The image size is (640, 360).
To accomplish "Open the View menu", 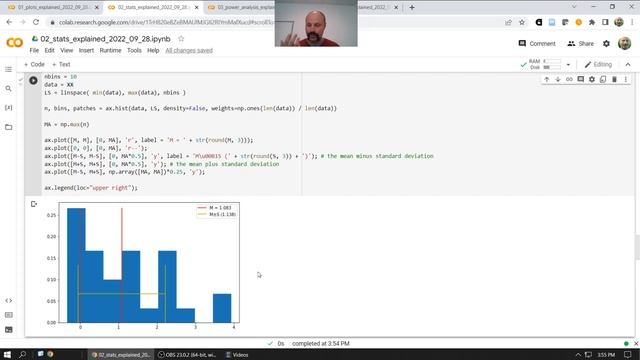I will click(x=67, y=50).
